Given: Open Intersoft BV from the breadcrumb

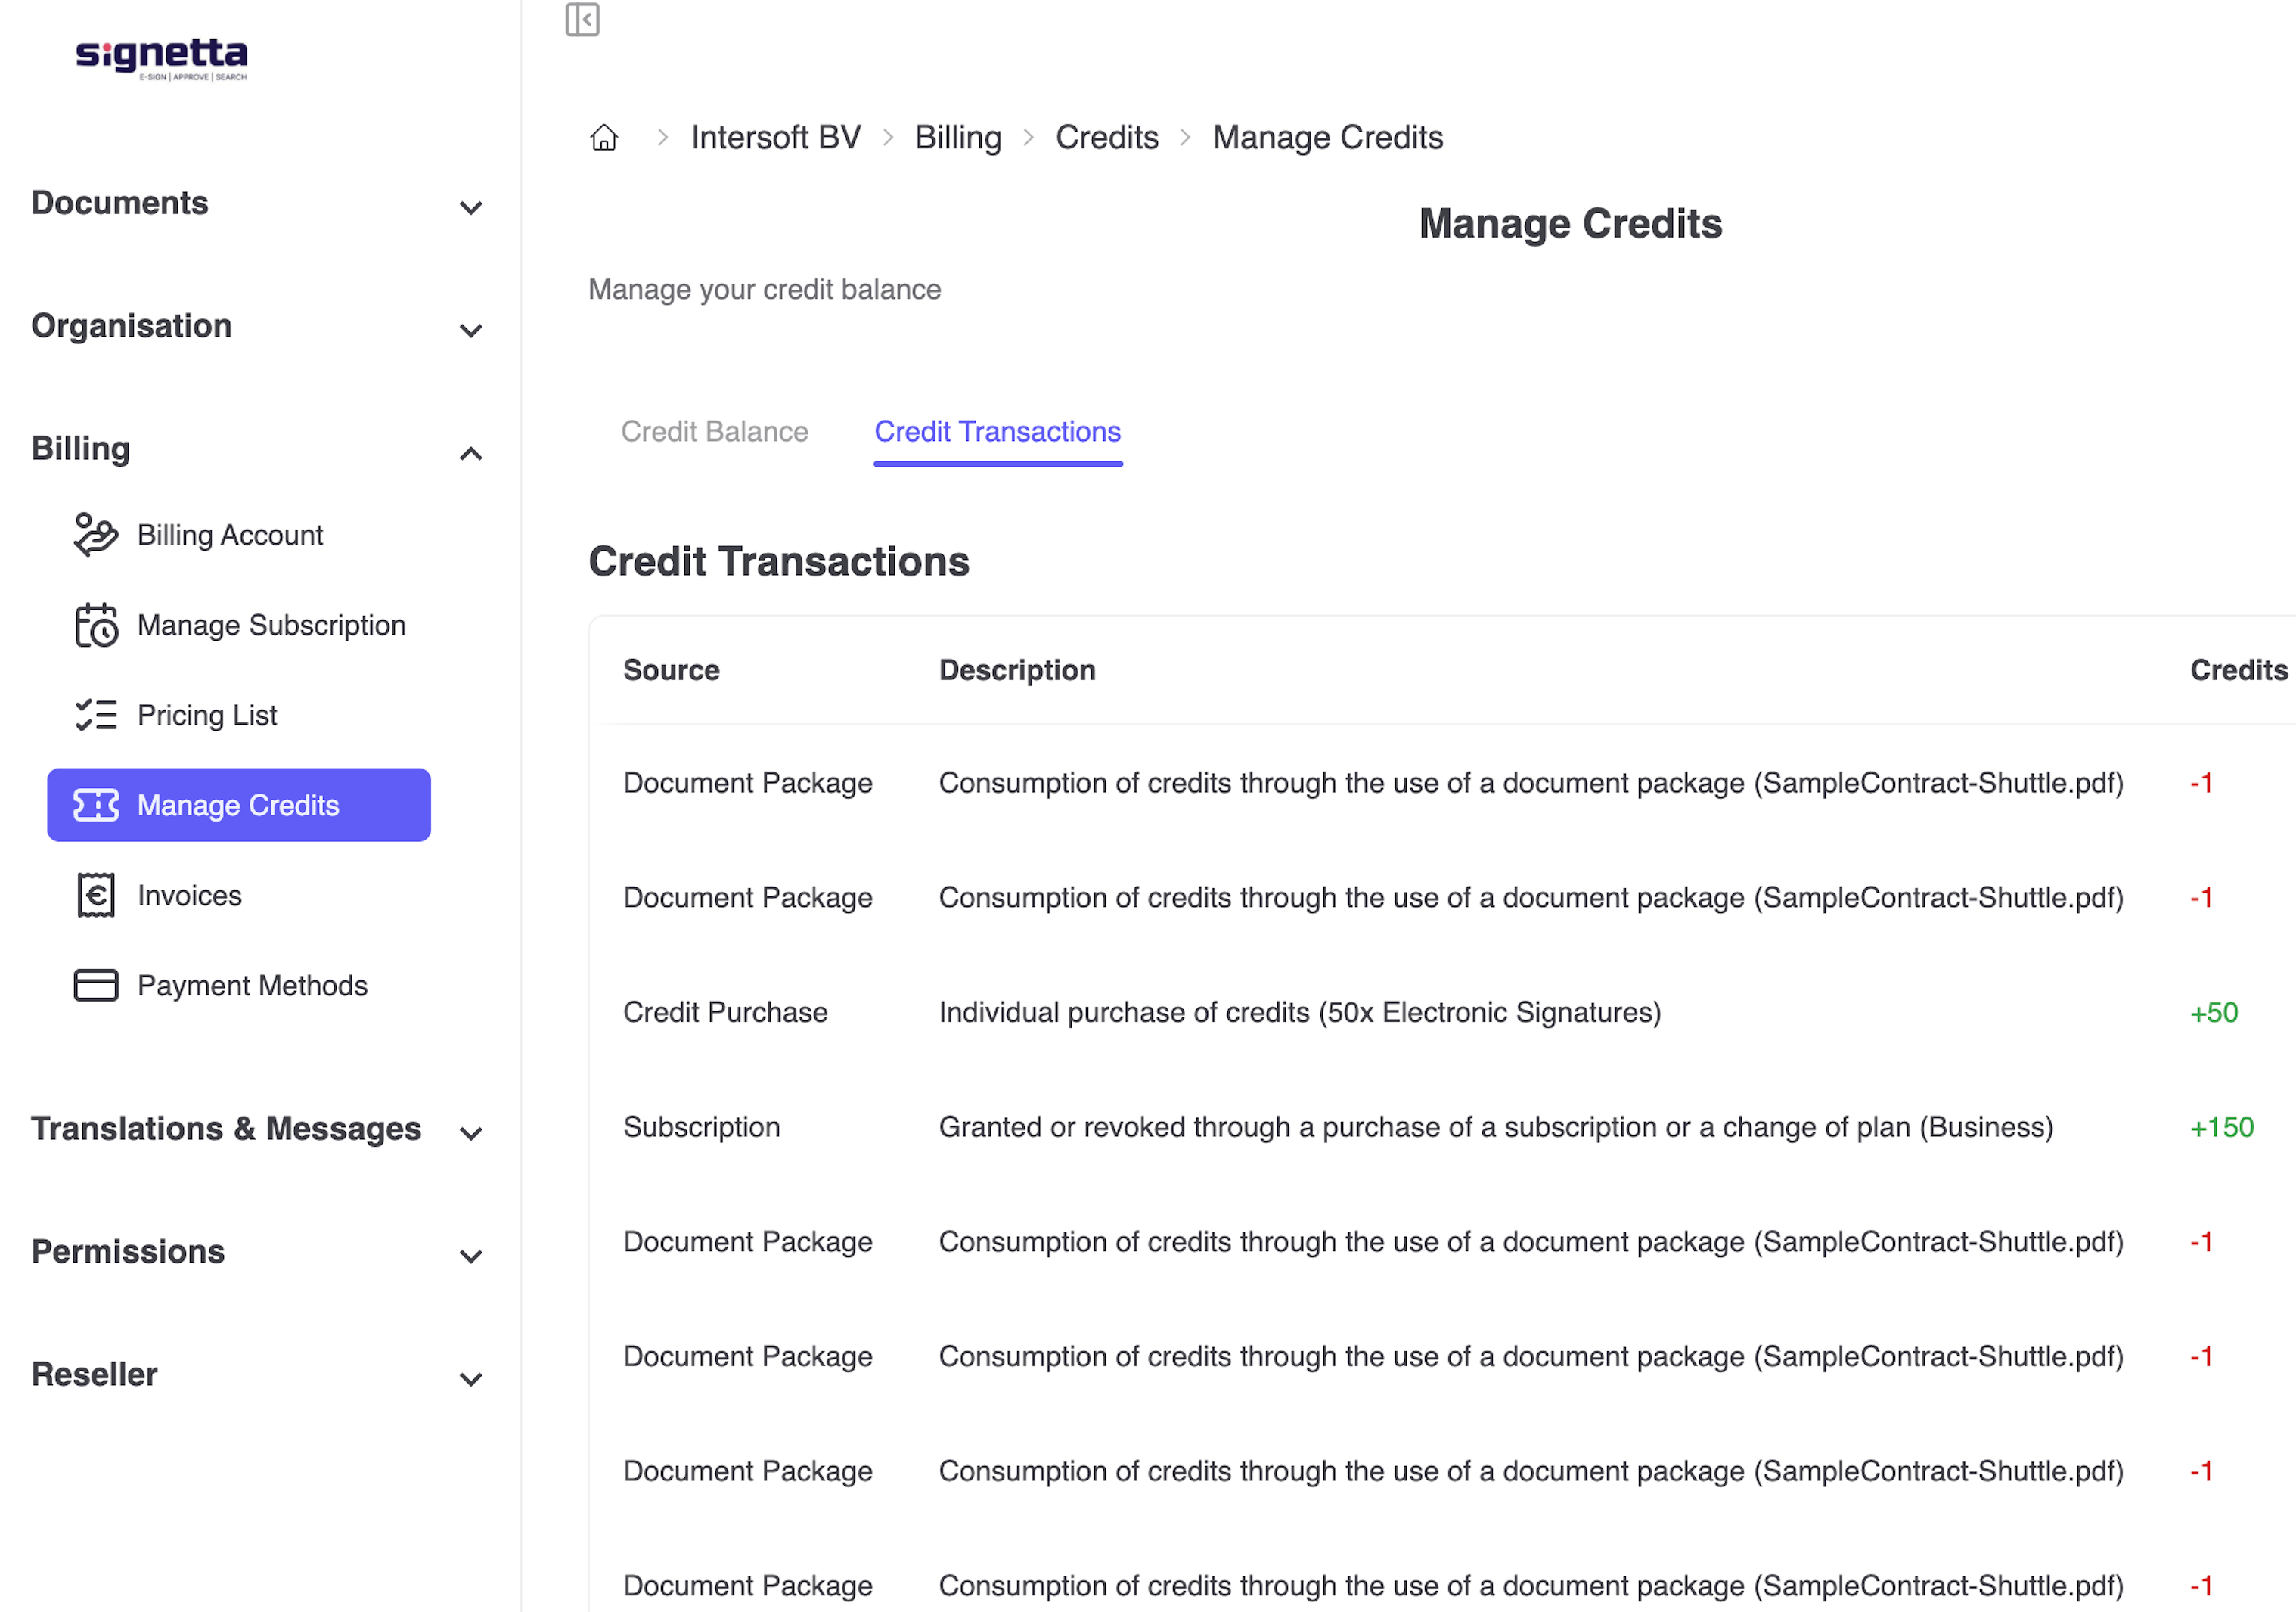Looking at the screenshot, I should click(x=776, y=138).
